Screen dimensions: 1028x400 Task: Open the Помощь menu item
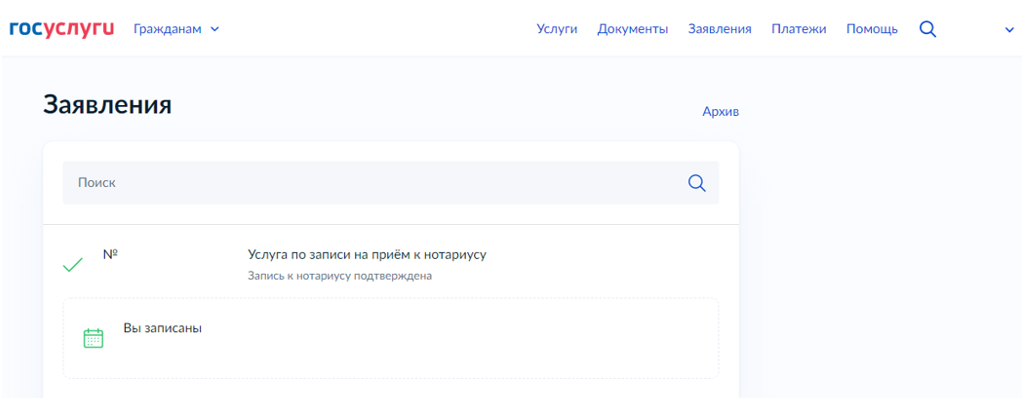tap(872, 29)
